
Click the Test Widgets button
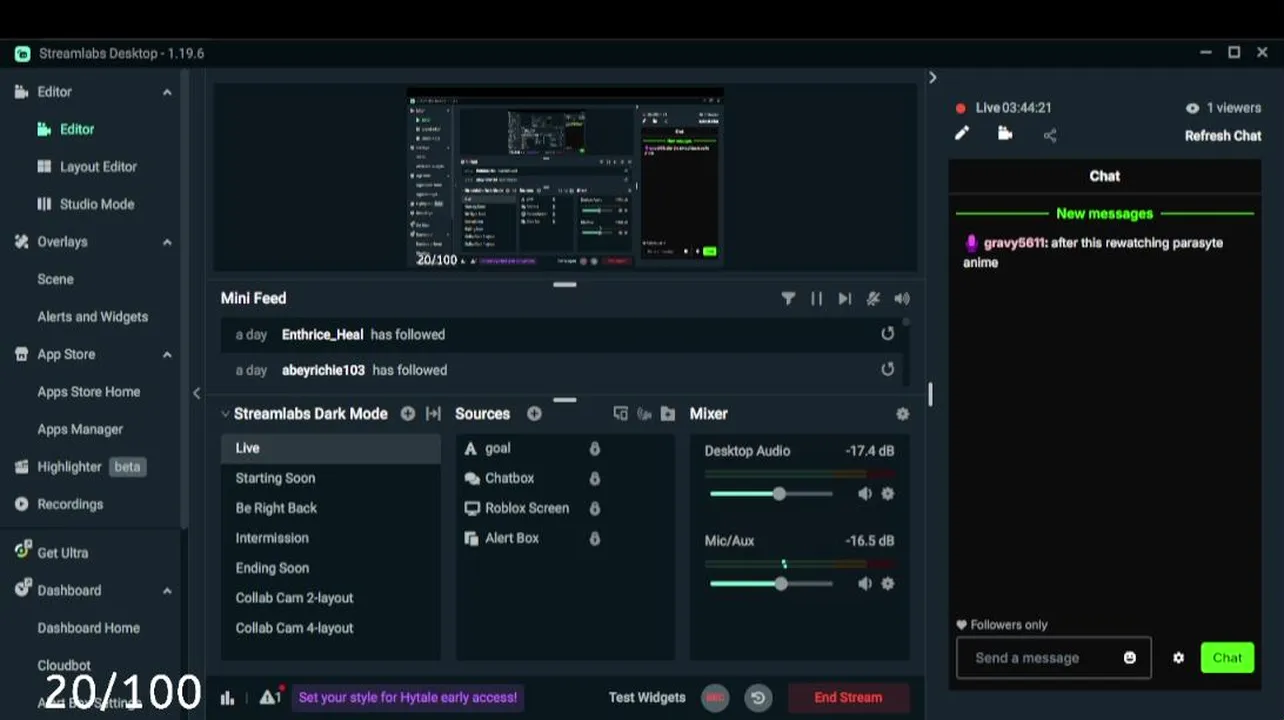647,697
